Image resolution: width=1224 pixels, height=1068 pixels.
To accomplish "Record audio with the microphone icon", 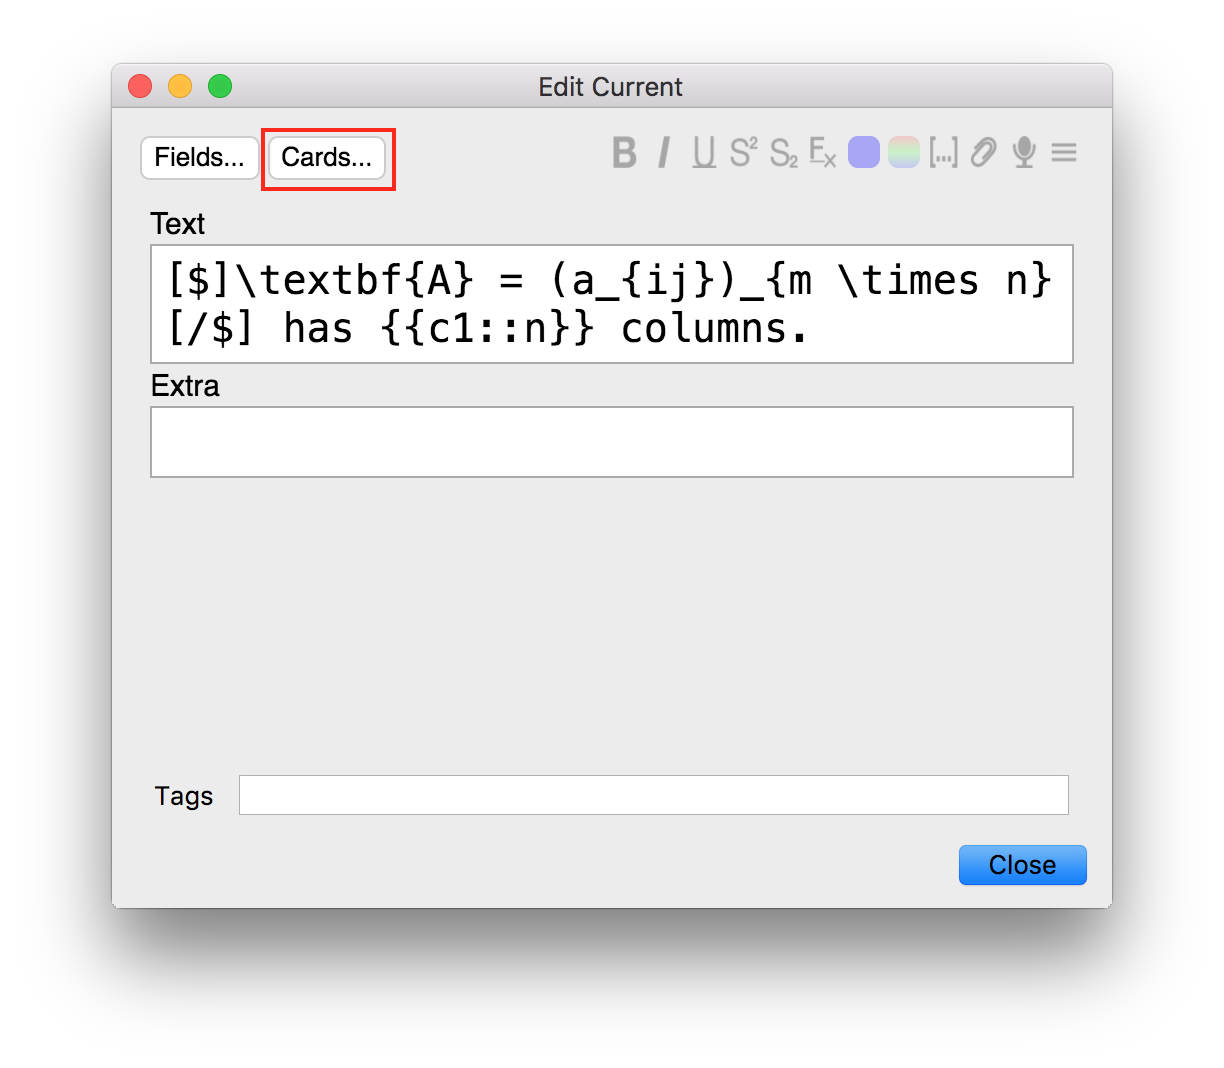I will coord(1024,153).
